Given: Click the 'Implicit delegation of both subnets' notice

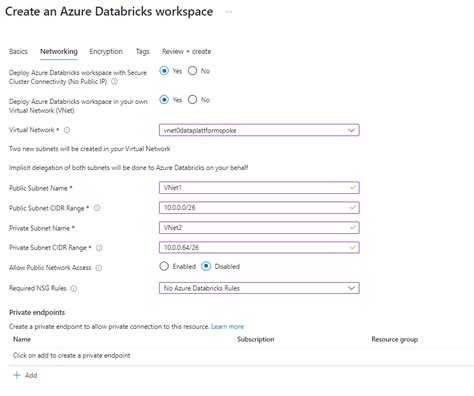Looking at the screenshot, I should (128, 167).
